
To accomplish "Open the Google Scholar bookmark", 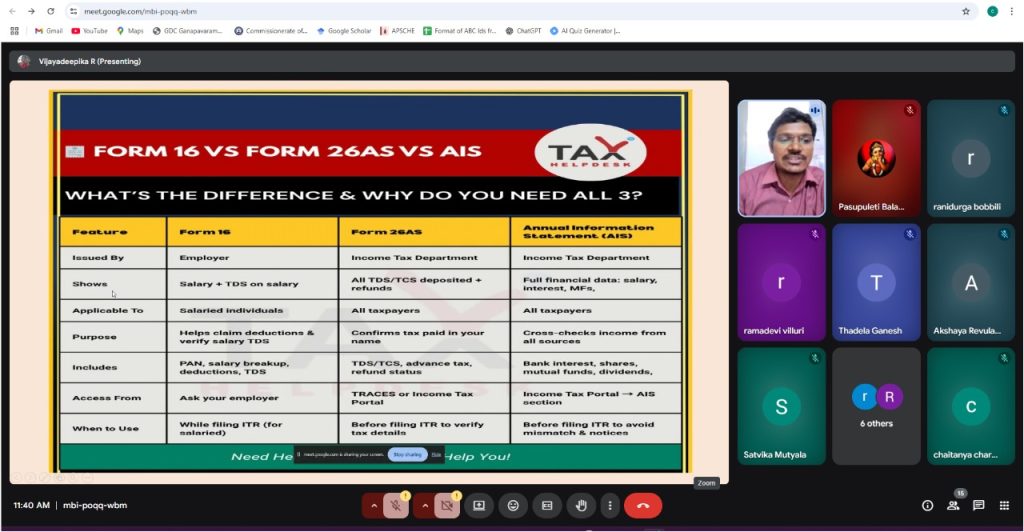I will tap(344, 31).
